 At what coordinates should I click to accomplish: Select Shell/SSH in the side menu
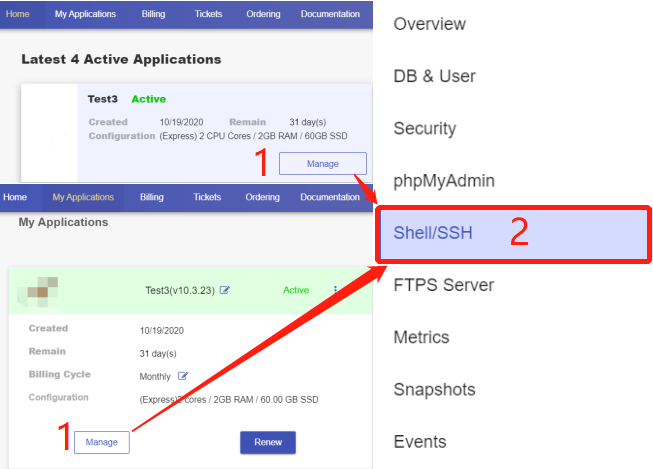point(433,234)
